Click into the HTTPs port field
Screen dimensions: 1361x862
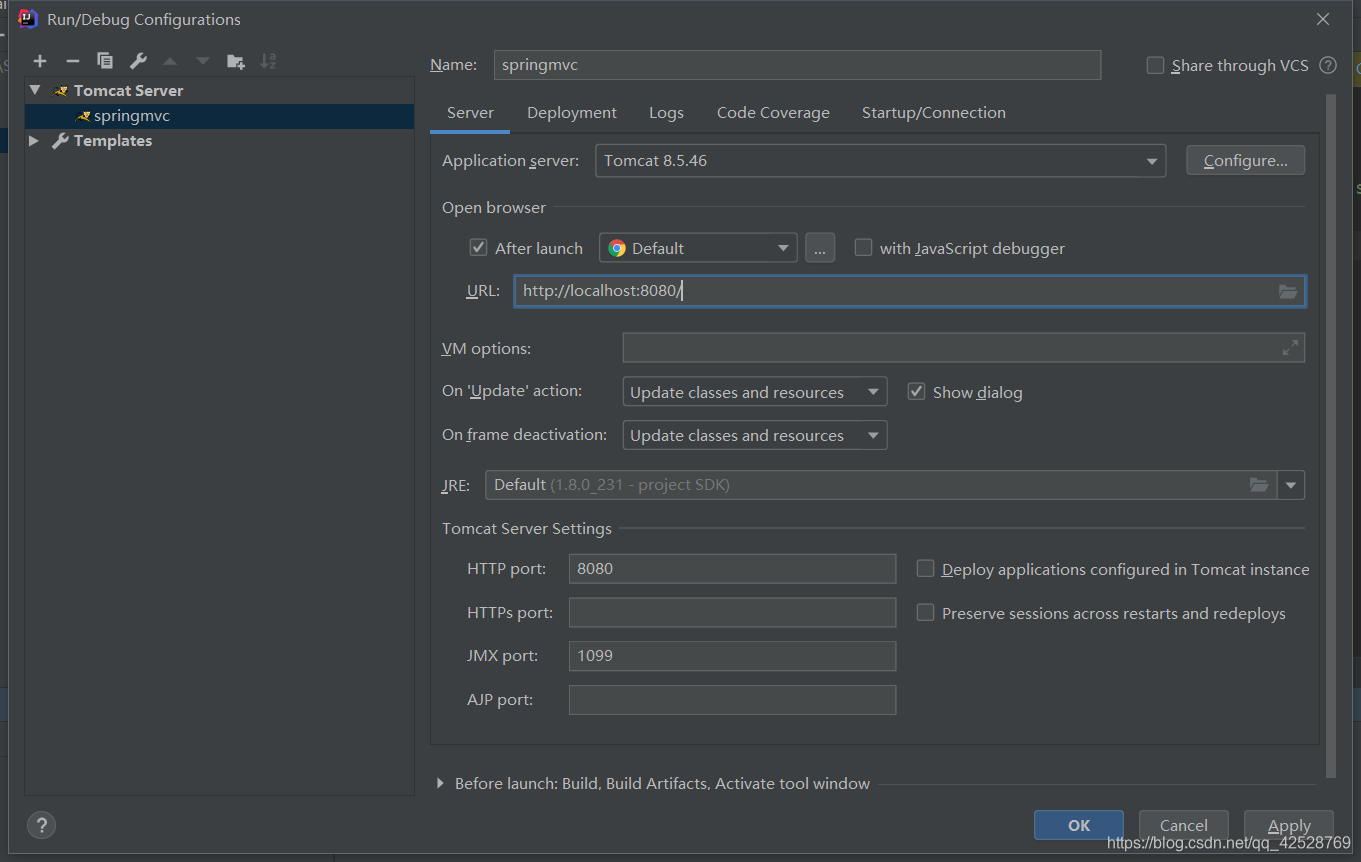point(732,613)
